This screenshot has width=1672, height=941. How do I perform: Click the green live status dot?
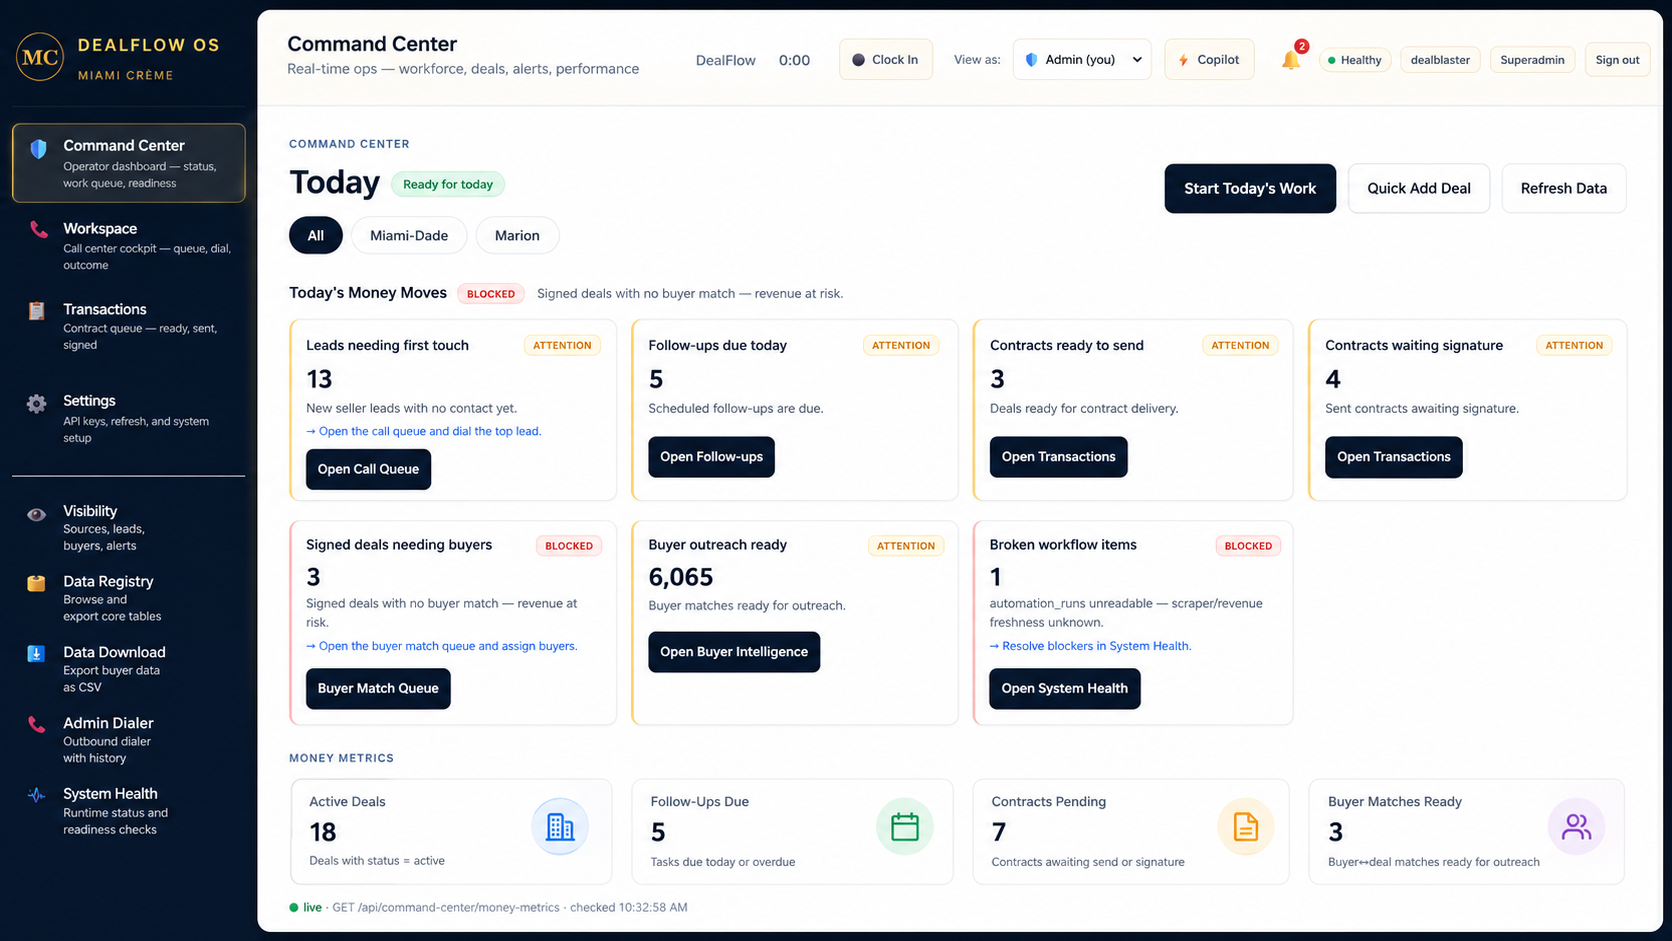294,908
